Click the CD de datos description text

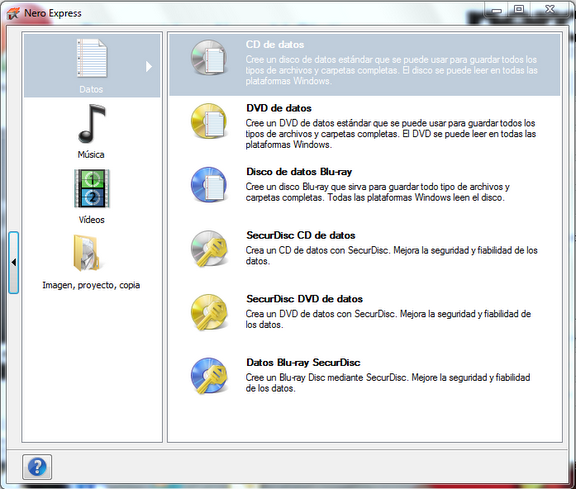(392, 70)
